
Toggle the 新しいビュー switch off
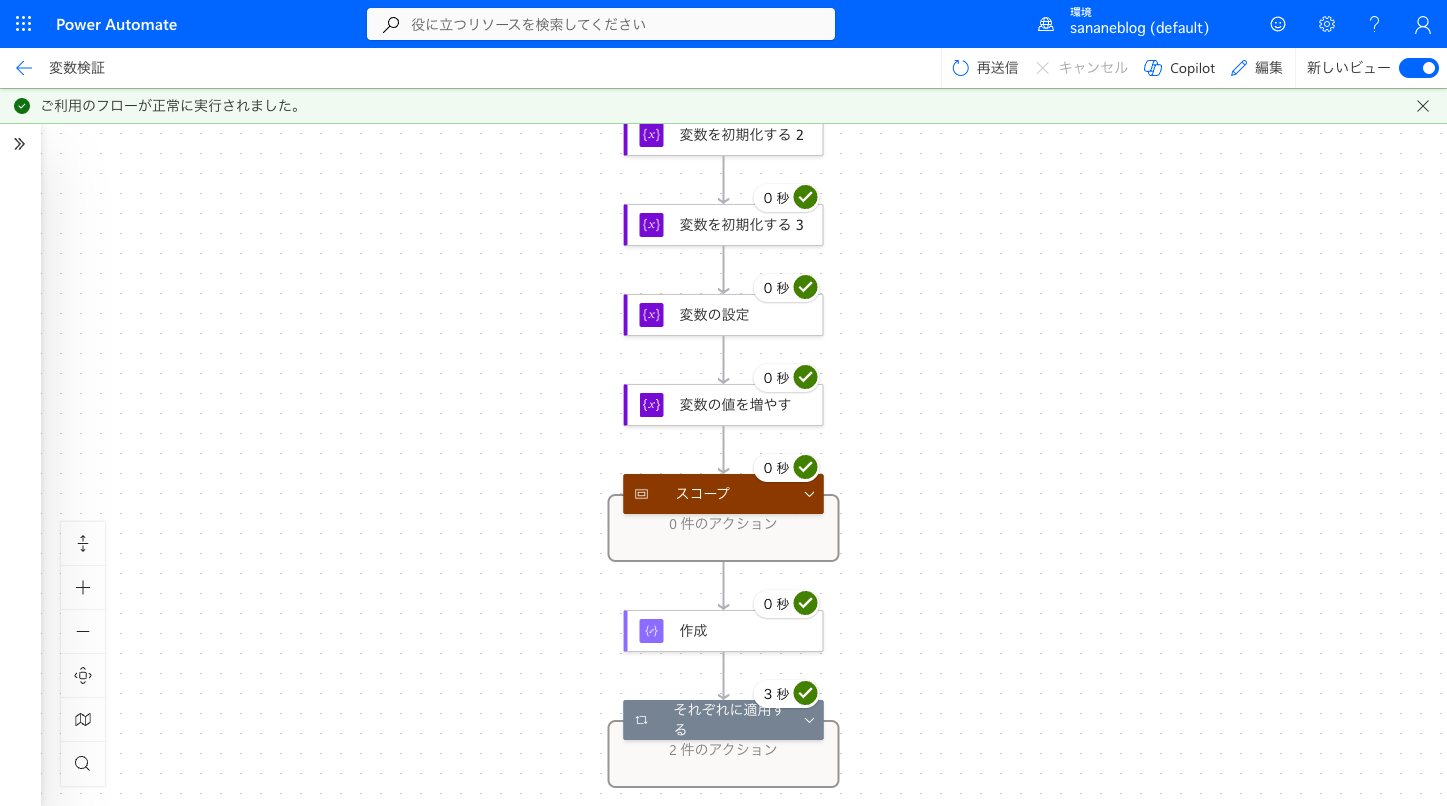[x=1418, y=68]
